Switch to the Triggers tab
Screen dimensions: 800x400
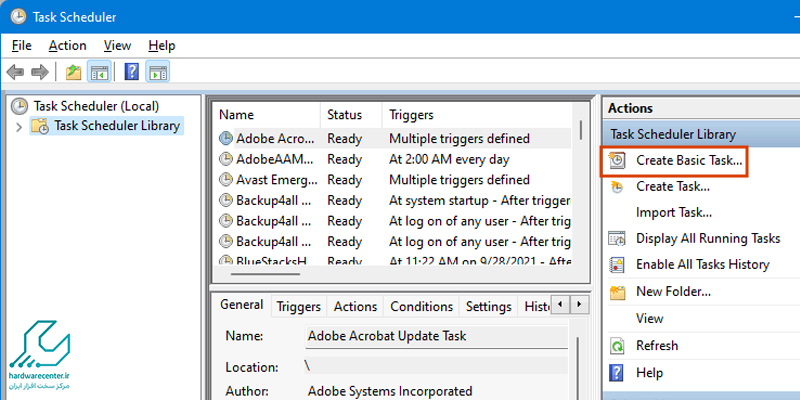point(298,307)
